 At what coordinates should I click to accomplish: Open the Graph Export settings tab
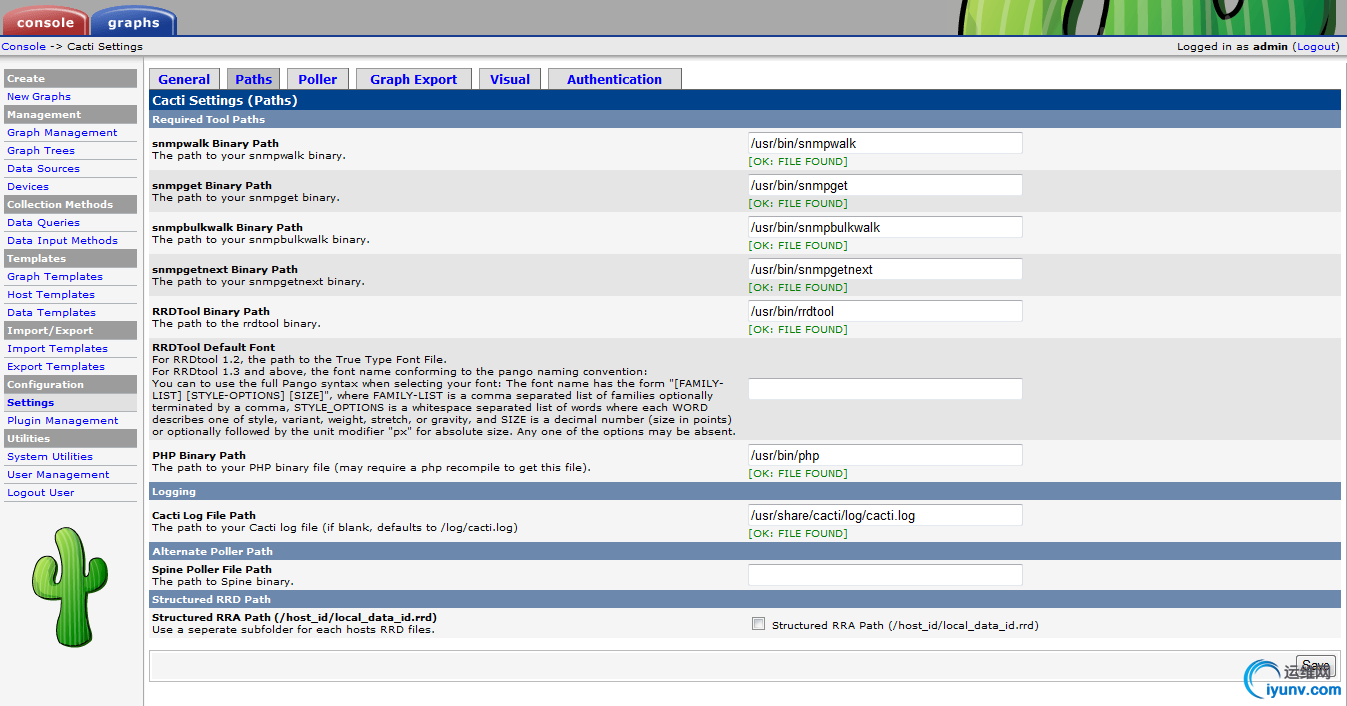[413, 79]
